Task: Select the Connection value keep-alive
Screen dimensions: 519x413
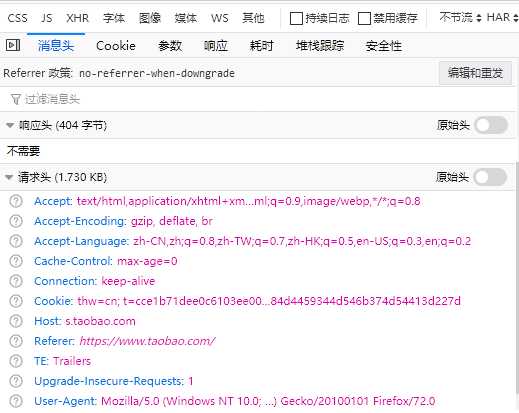Action: (x=128, y=281)
